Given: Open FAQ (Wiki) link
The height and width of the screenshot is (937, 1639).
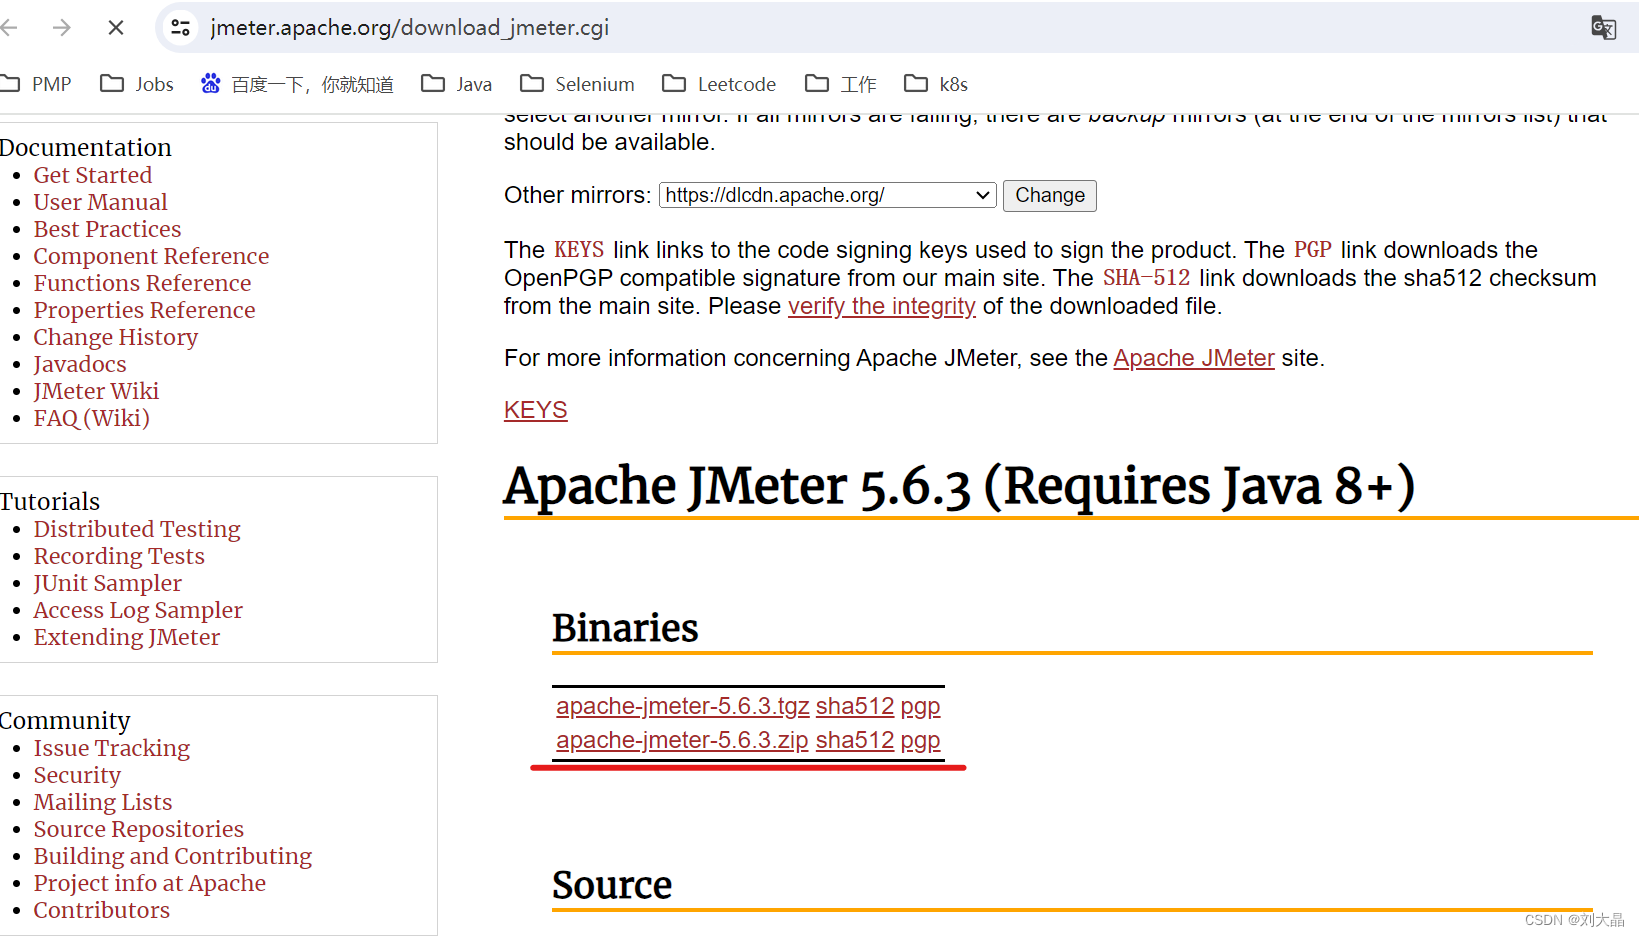Looking at the screenshot, I should (91, 418).
